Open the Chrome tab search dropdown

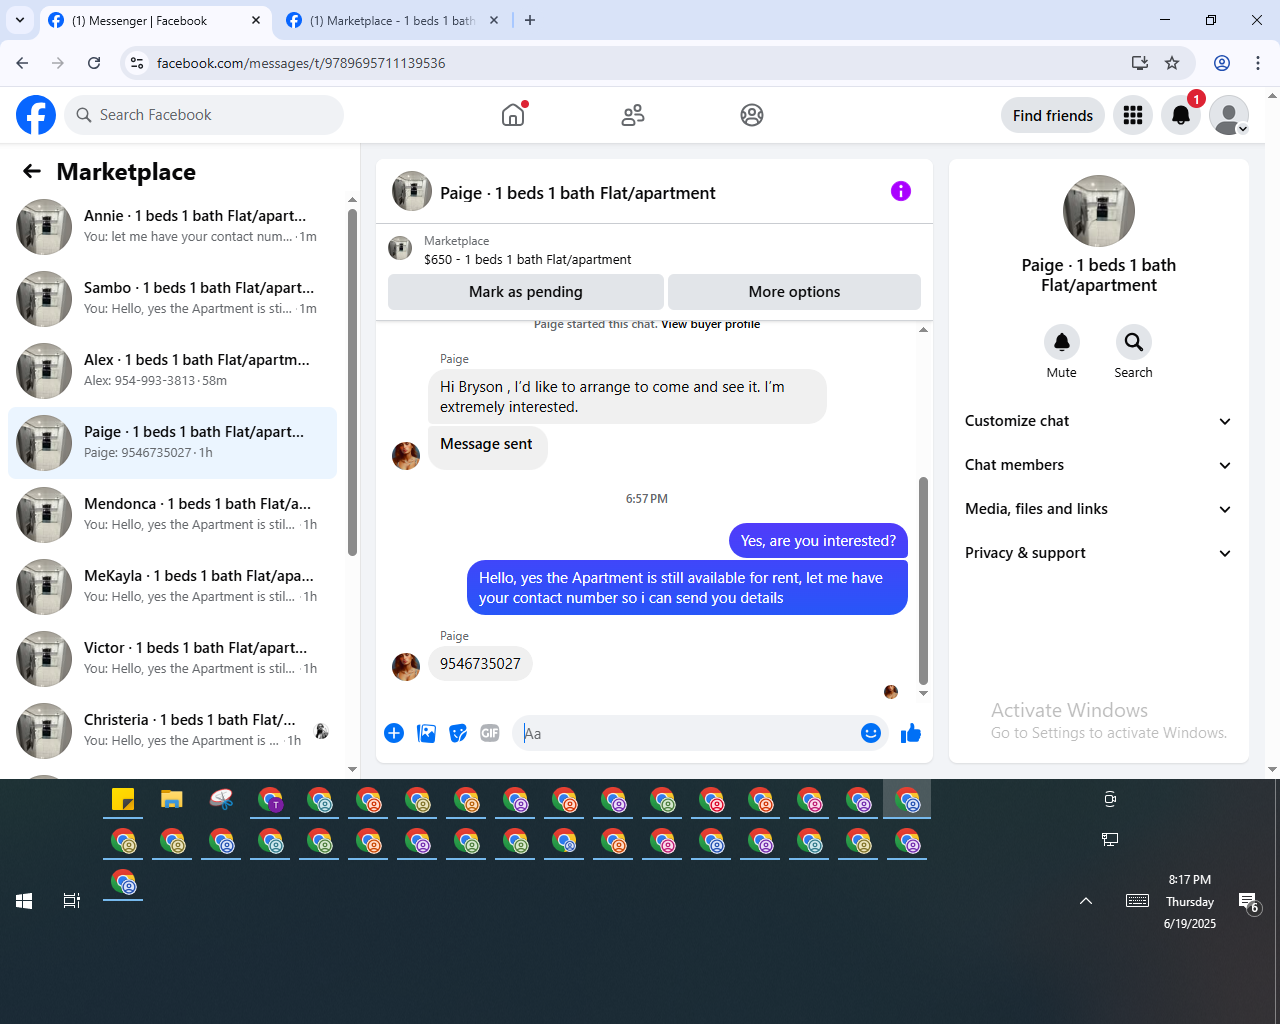20,20
